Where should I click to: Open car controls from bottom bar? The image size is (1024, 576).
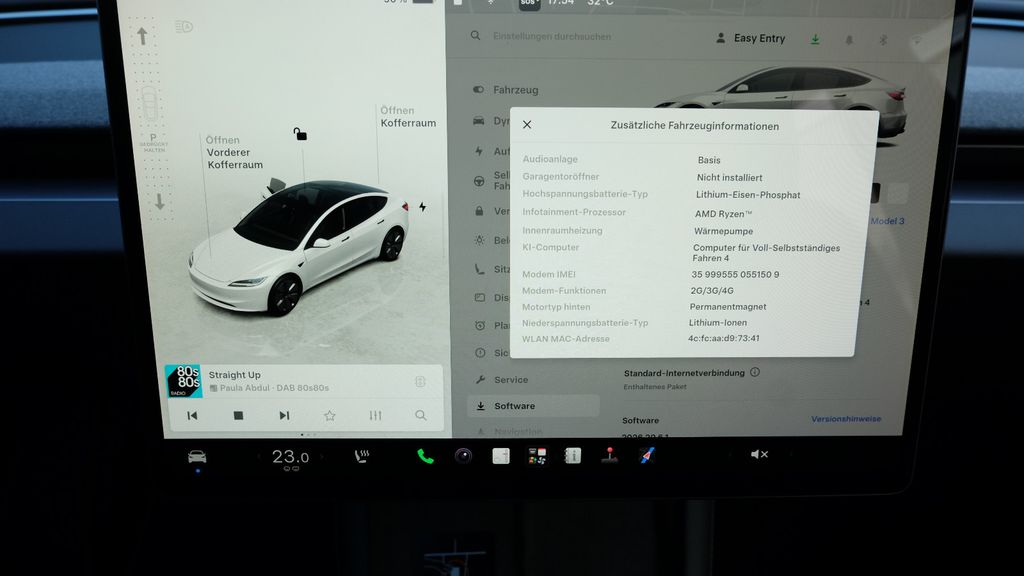coord(197,456)
